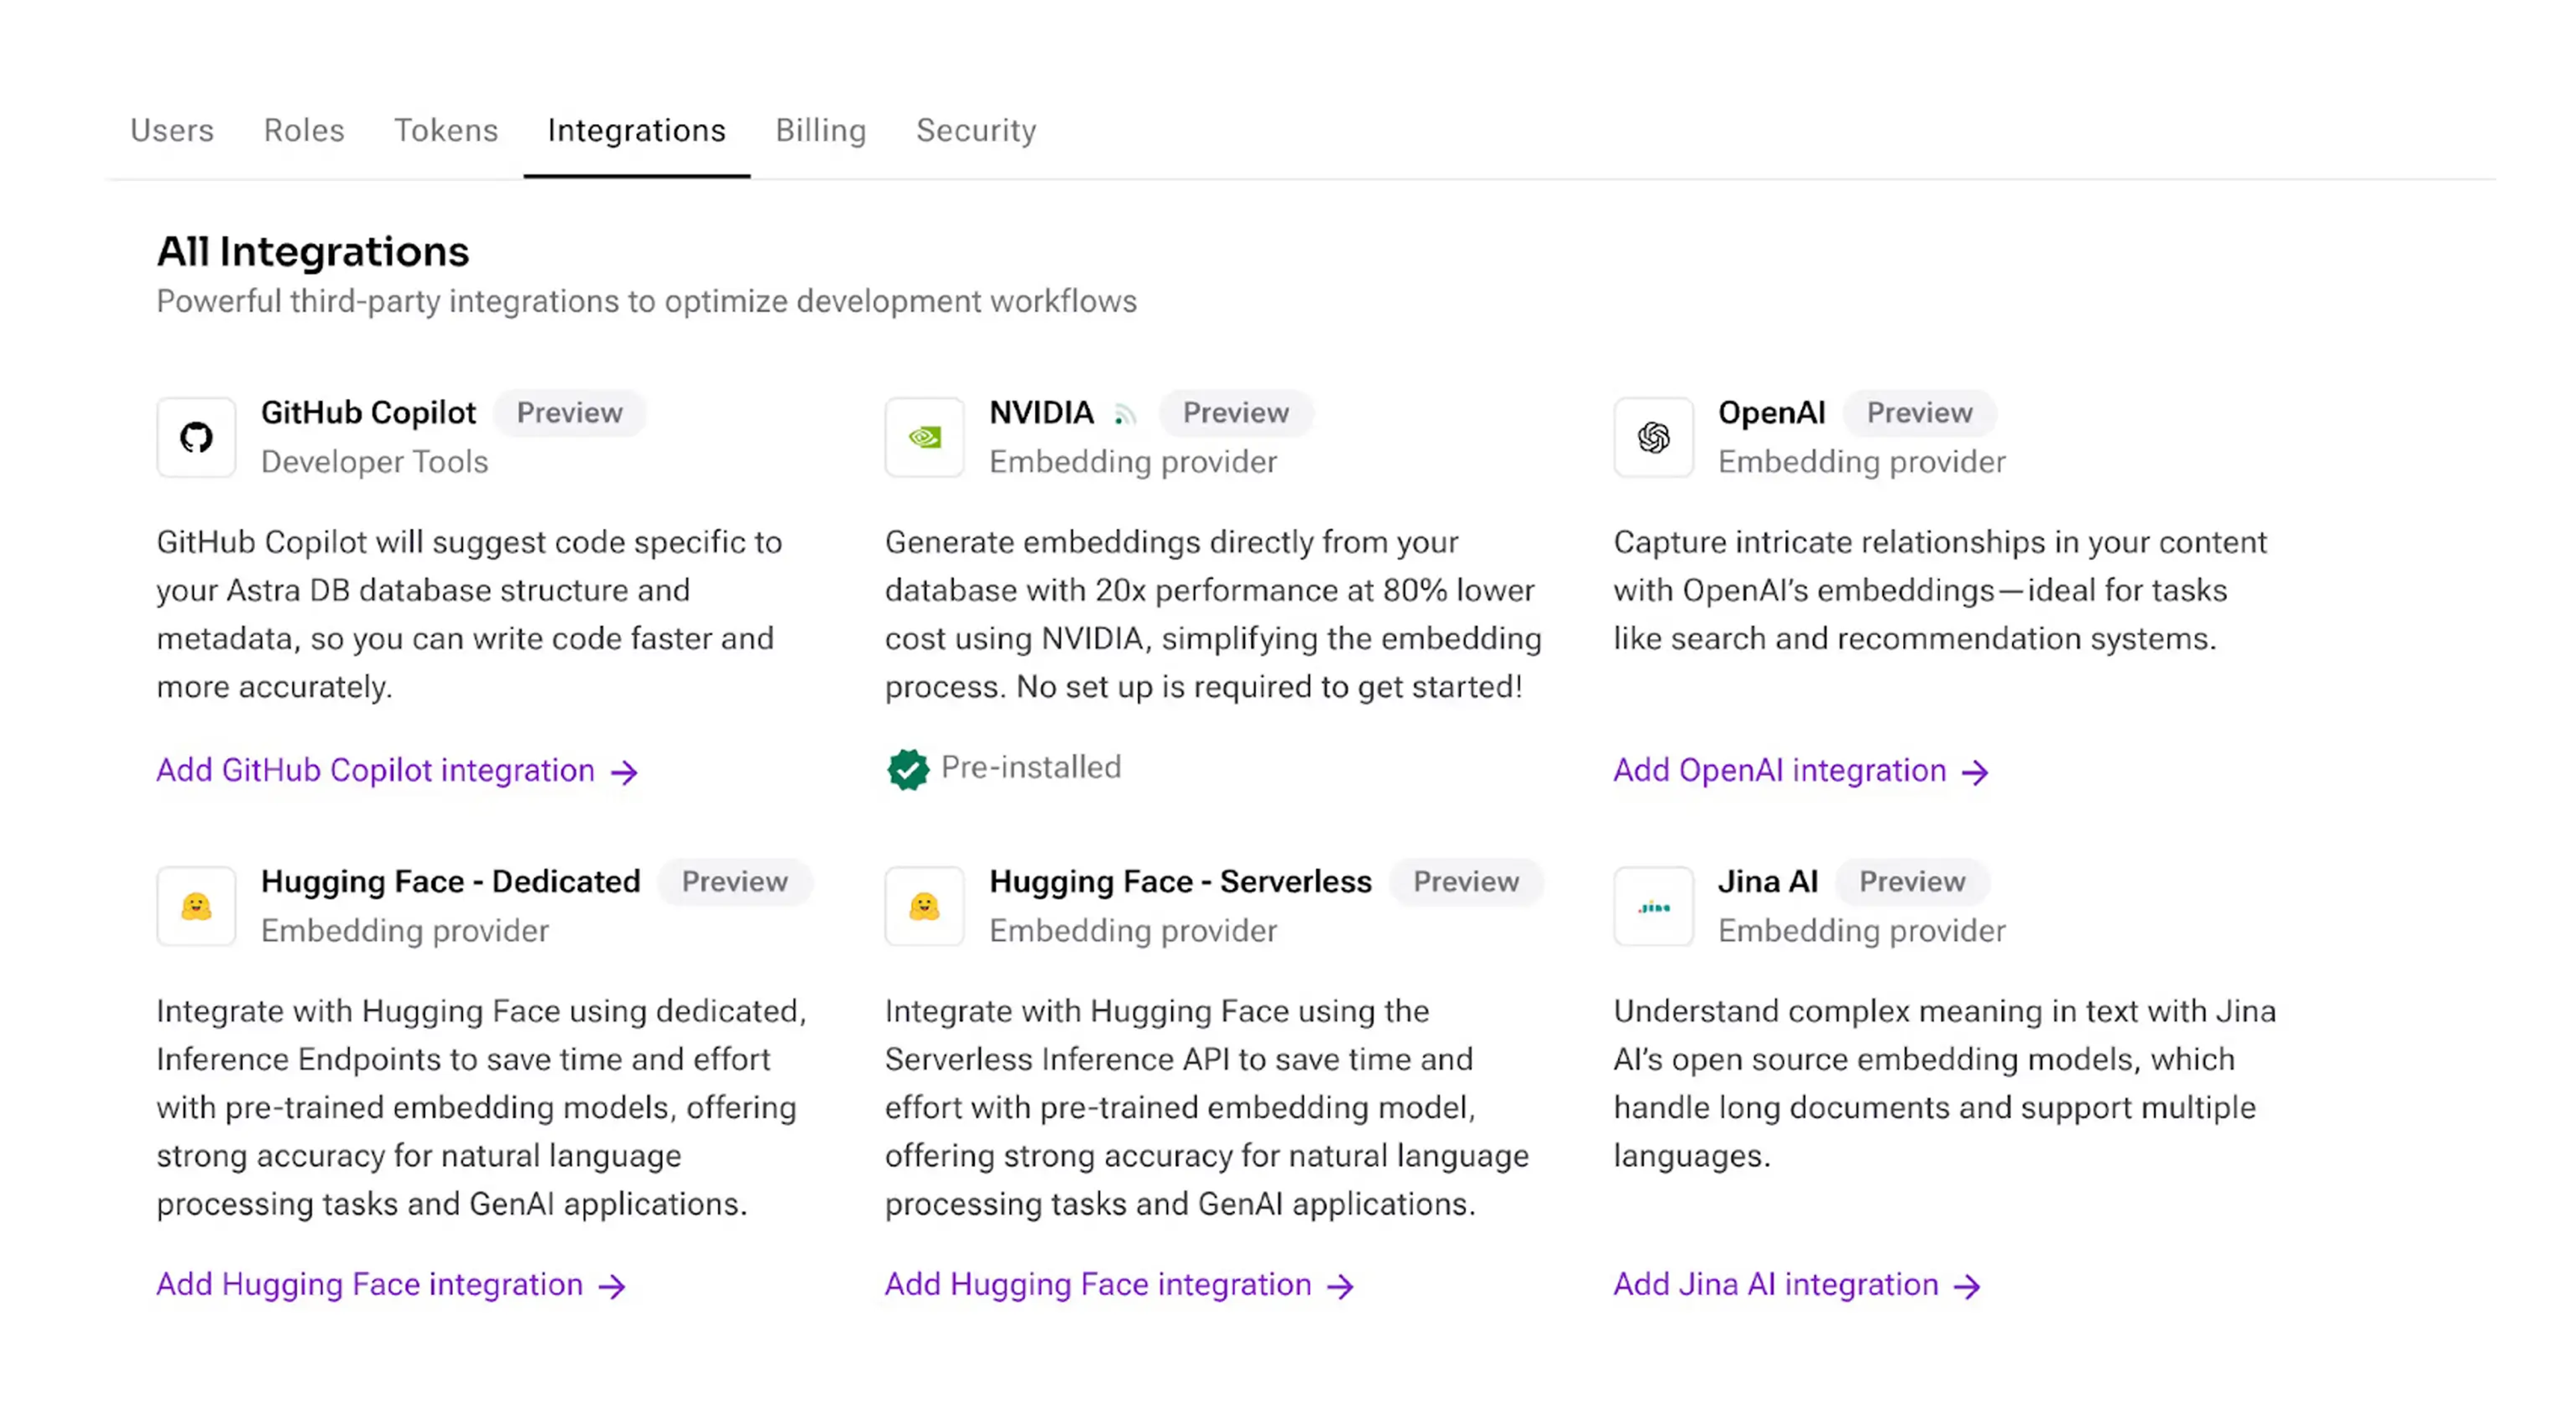Go to the Tokens tab
2576x1409 pixels.
tap(446, 130)
